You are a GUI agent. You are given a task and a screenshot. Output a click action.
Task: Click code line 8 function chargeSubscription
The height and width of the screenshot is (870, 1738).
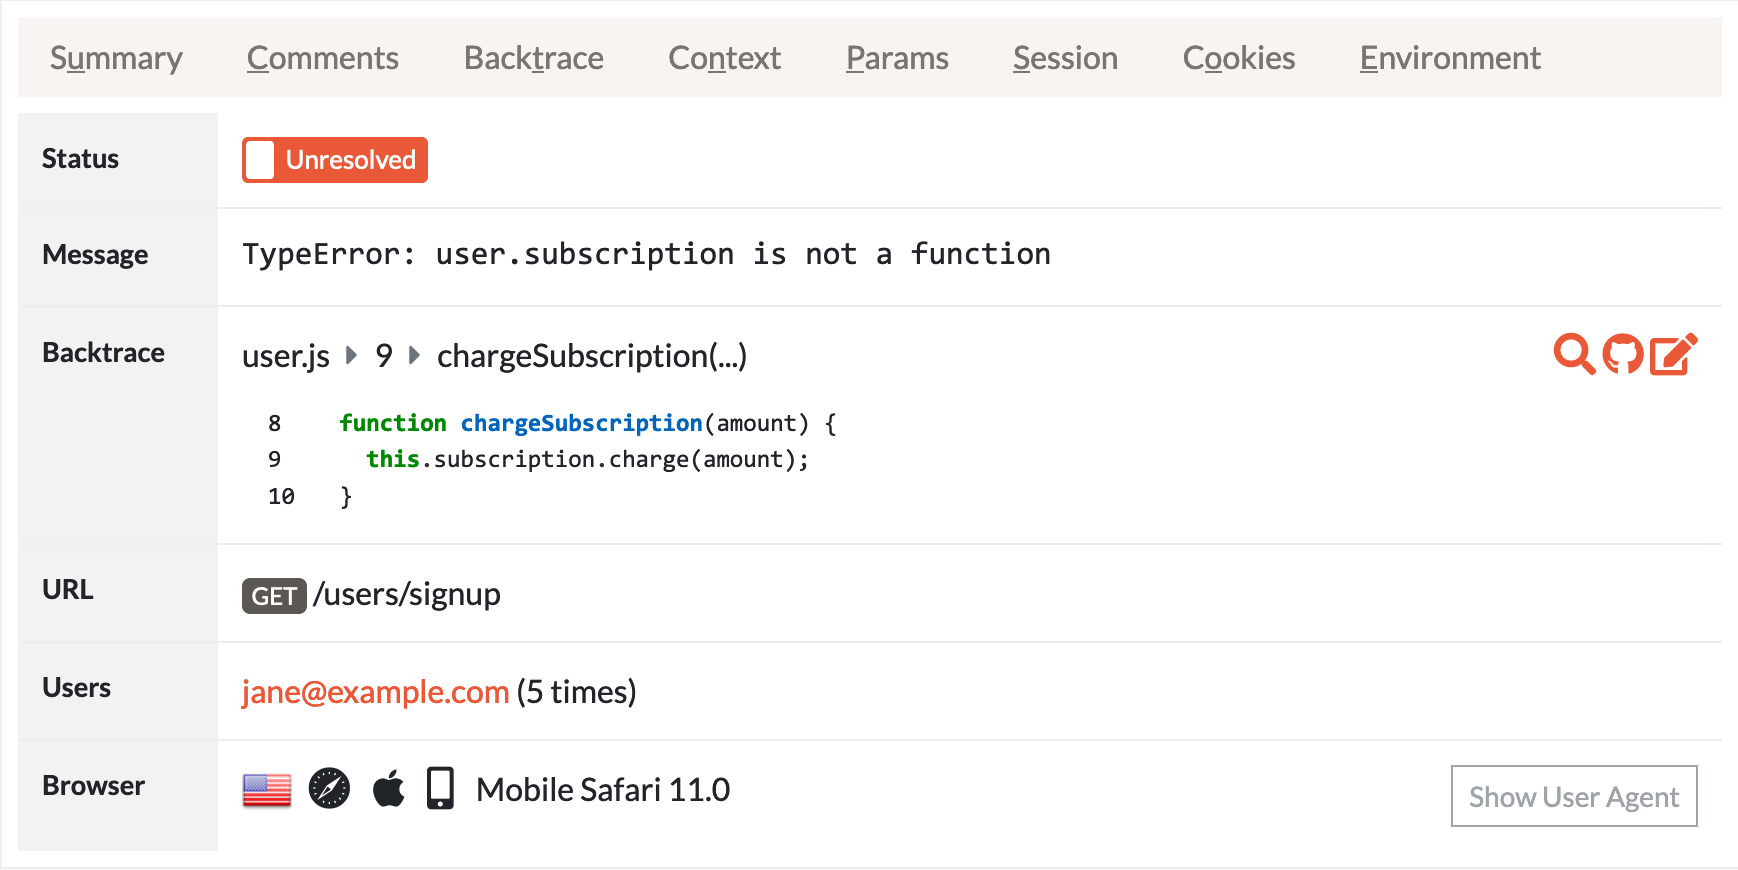point(588,423)
